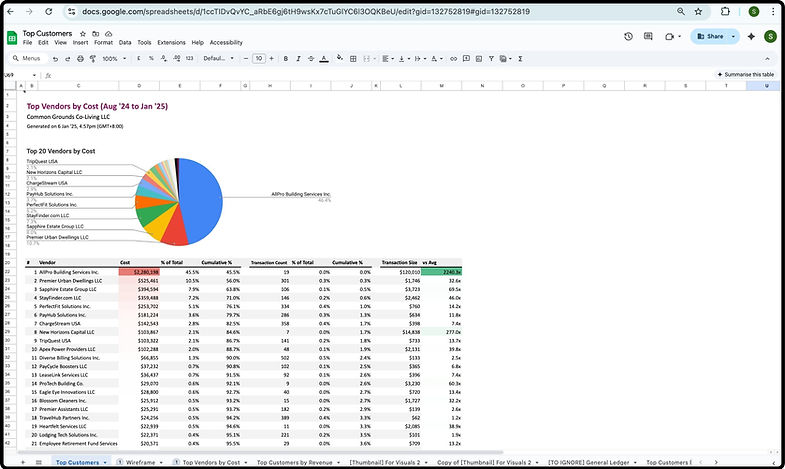Image resolution: width=785 pixels, height=469 pixels.
Task: Open the text color picker
Action: (x=324, y=59)
